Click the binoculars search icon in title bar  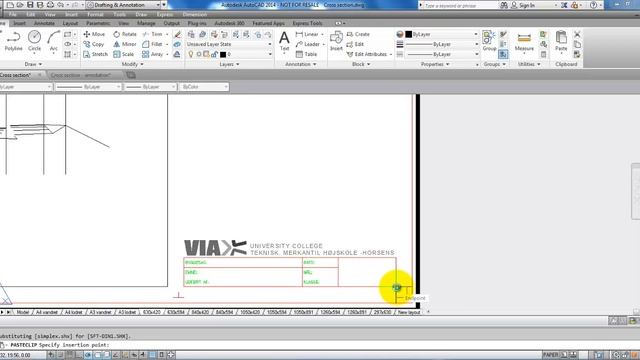[x=504, y=5]
